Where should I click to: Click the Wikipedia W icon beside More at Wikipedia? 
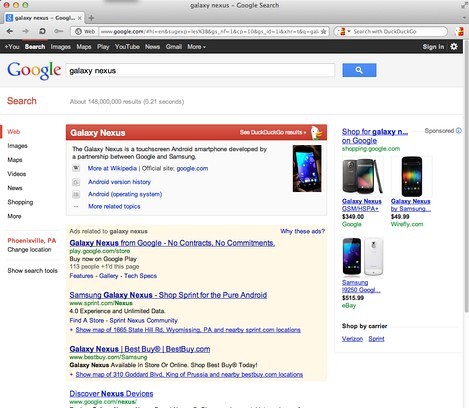coord(76,168)
